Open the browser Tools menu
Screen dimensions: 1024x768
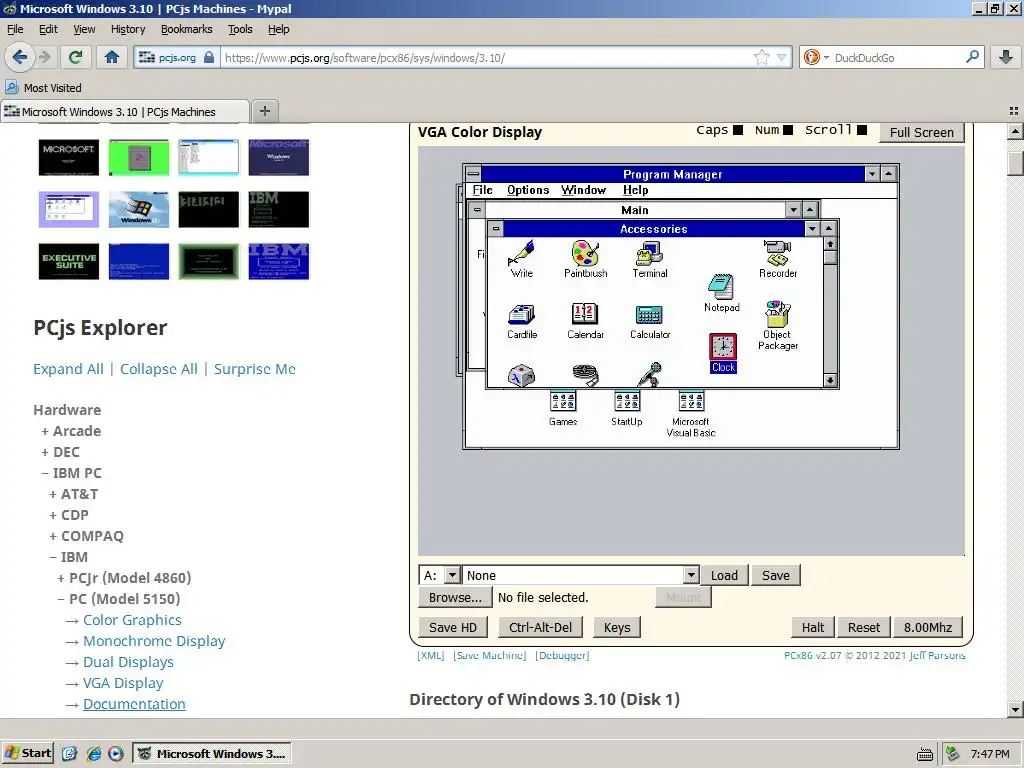click(x=240, y=29)
